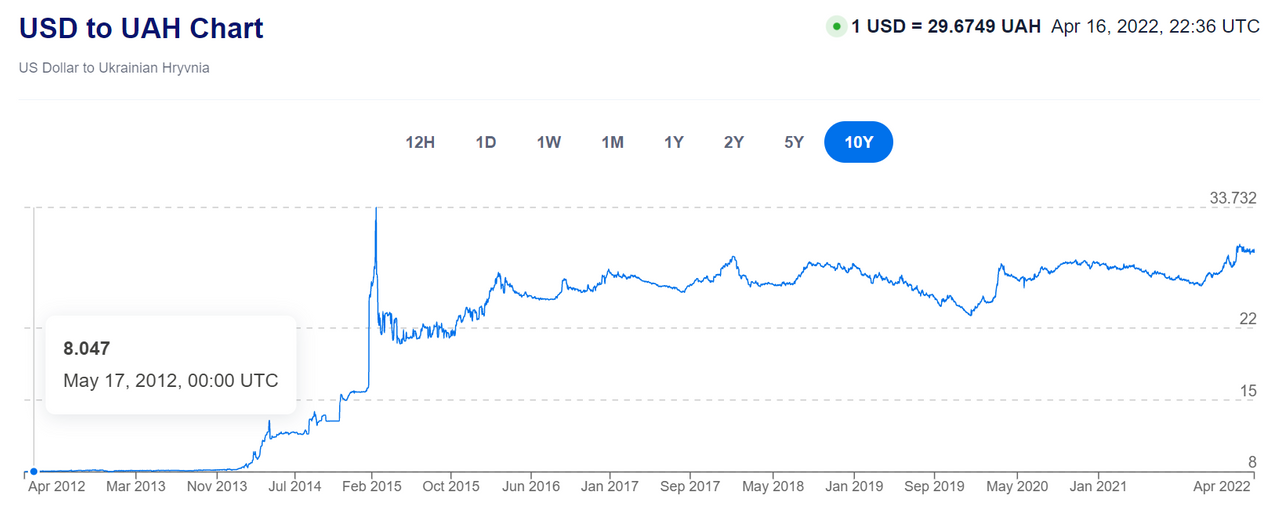
Task: Choose the 5Y time range
Action: click(x=794, y=142)
